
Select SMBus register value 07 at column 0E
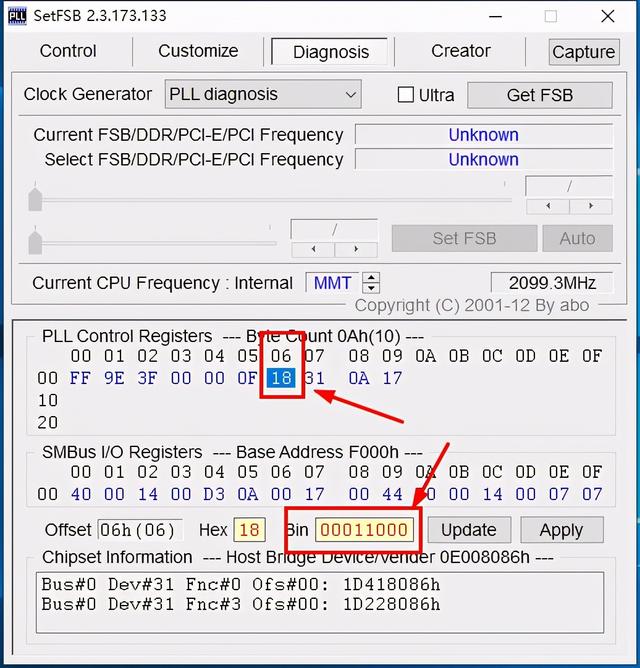pyautogui.click(x=559, y=494)
